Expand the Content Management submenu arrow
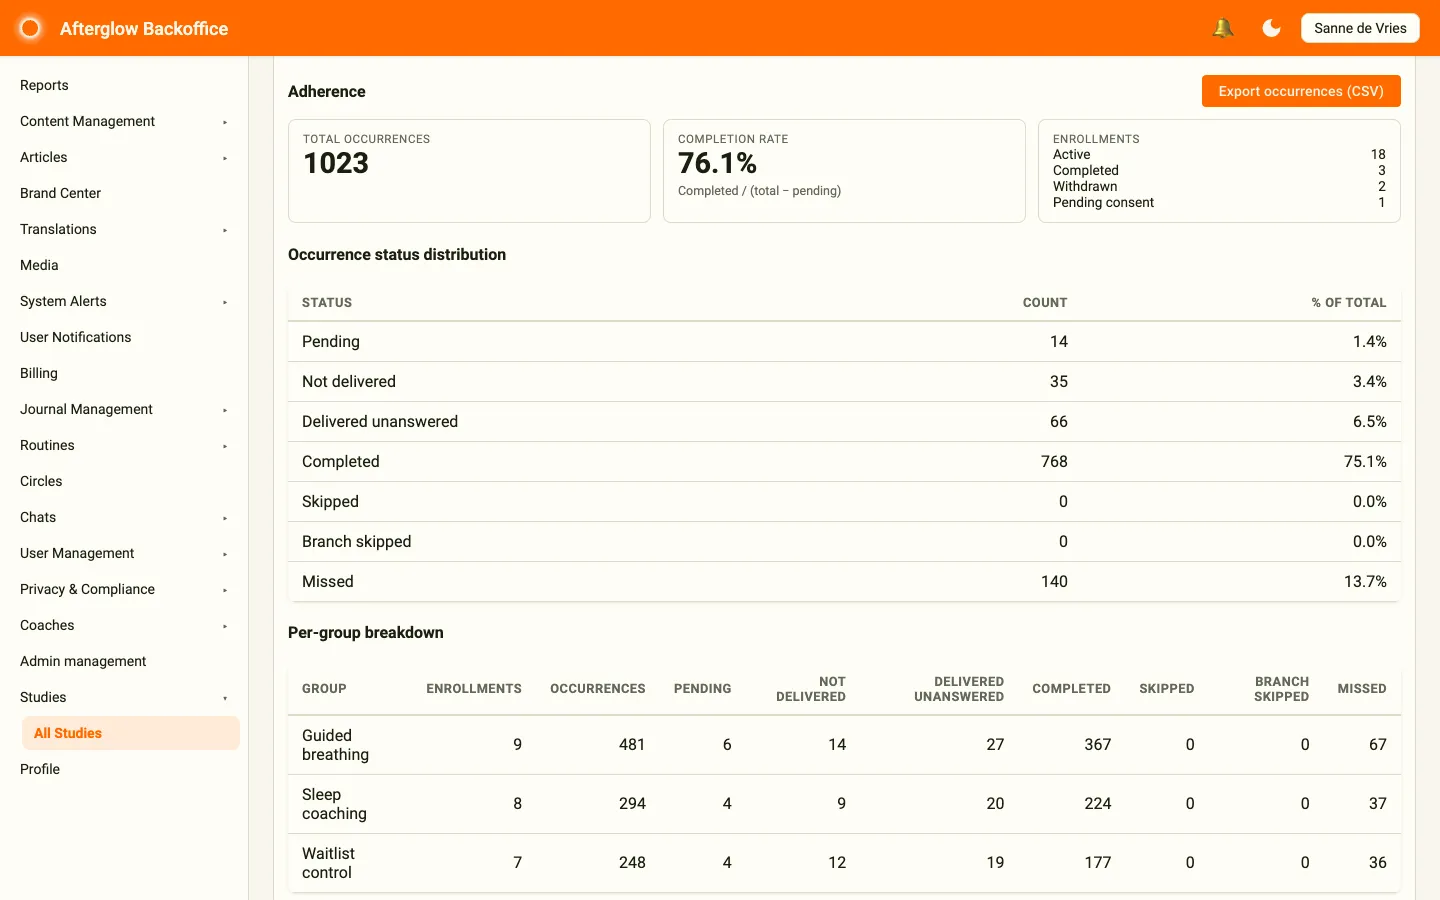1440x900 pixels. [x=225, y=122]
